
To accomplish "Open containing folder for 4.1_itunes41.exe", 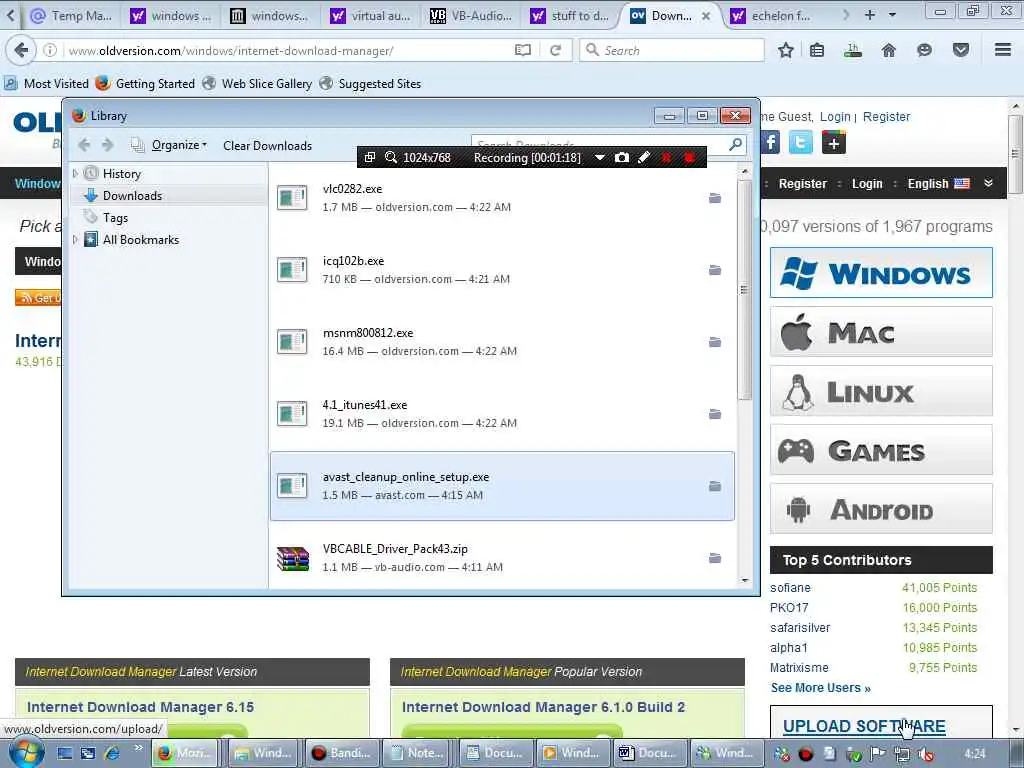I will (x=715, y=414).
